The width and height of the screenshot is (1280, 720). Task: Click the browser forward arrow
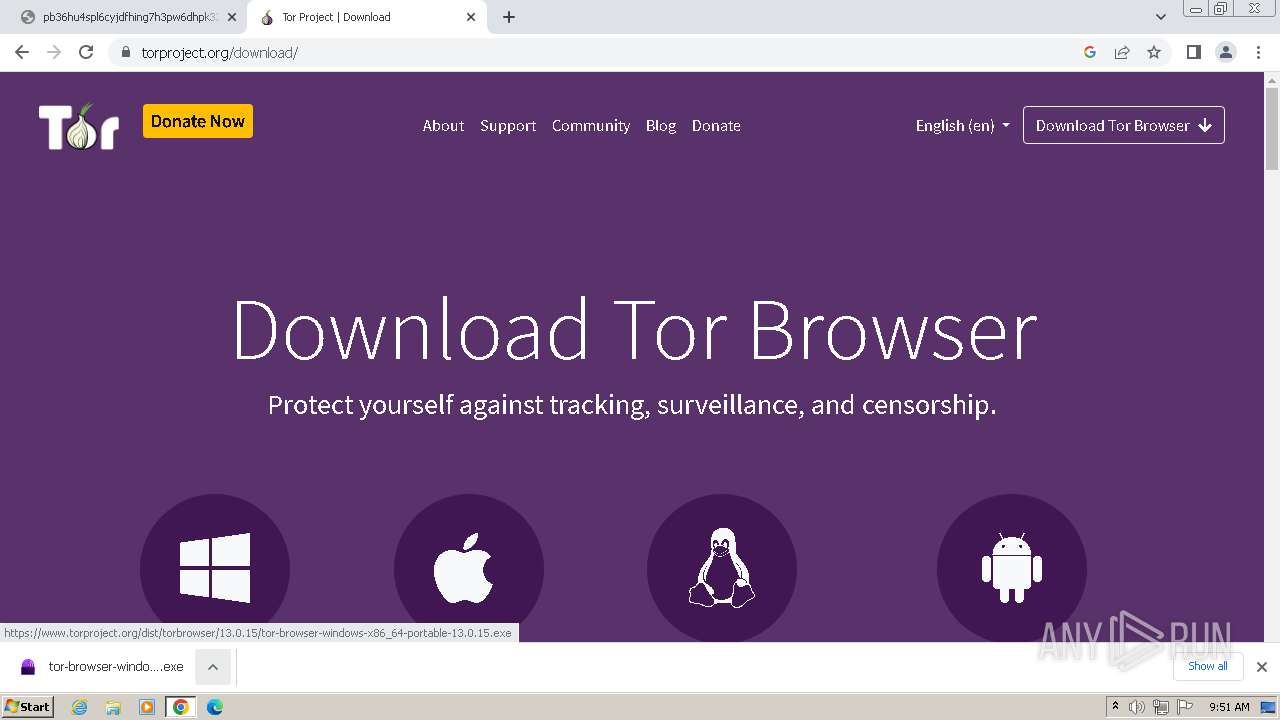54,52
